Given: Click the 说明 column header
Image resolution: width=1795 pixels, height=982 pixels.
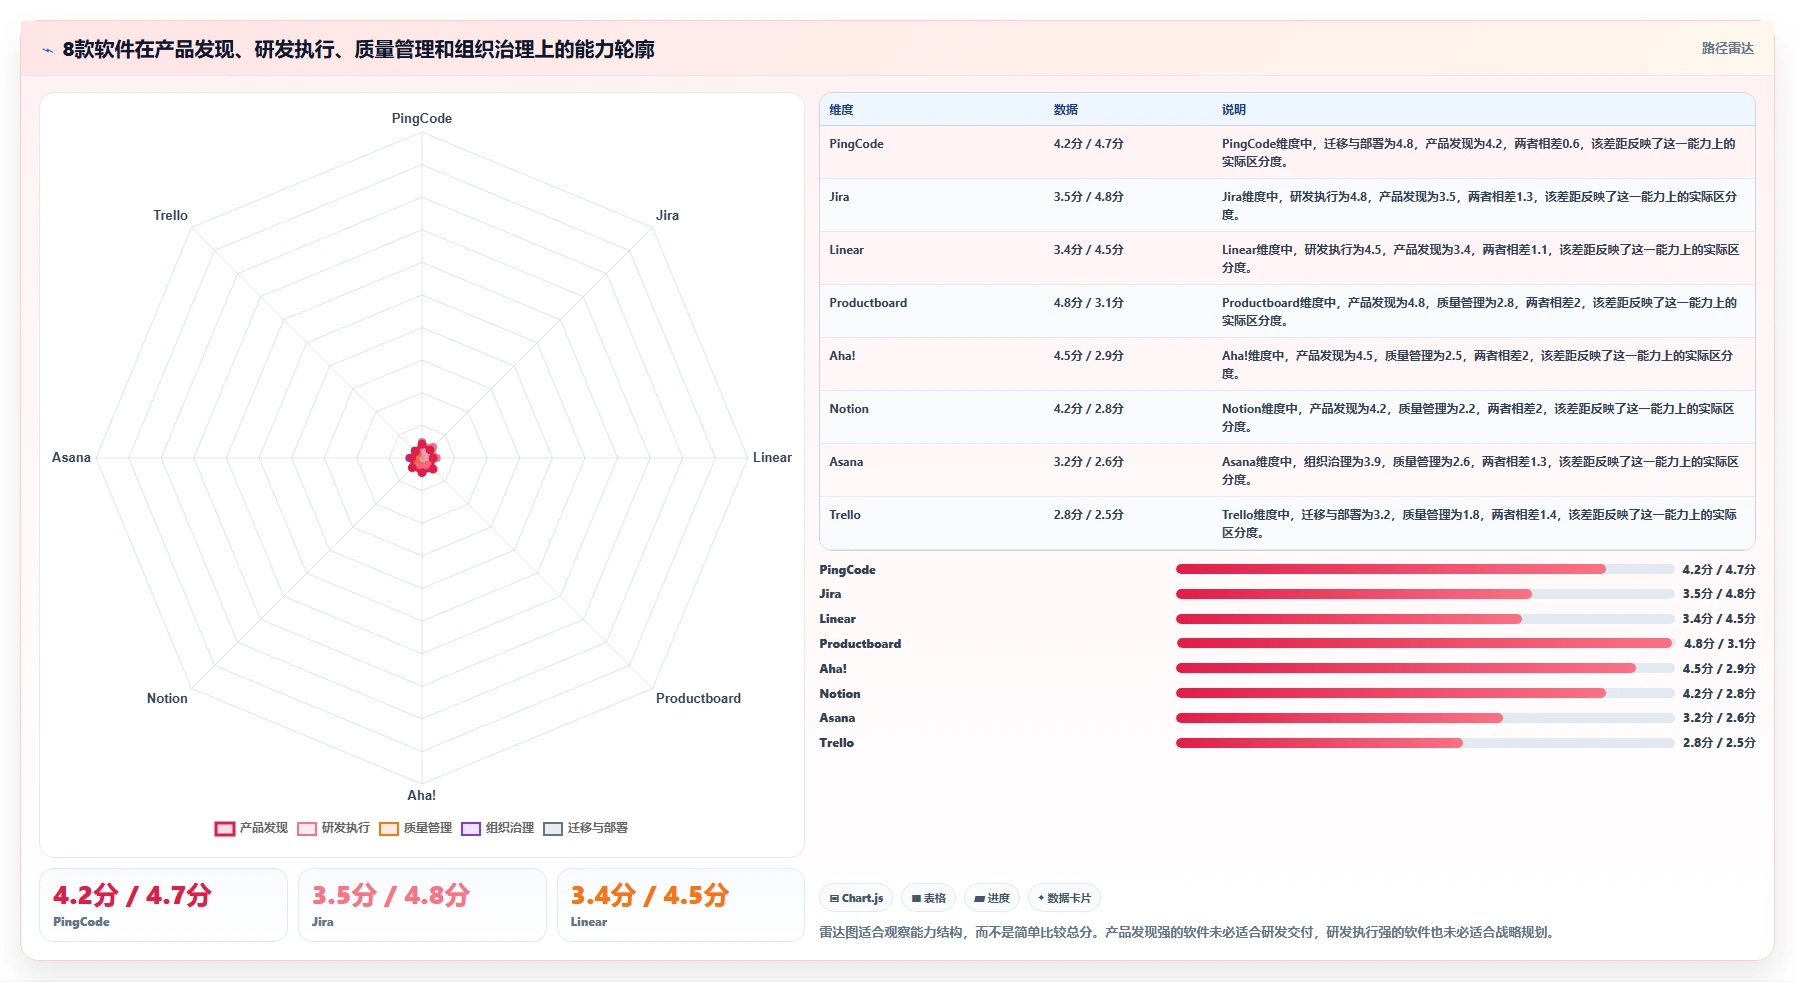Looking at the screenshot, I should click(x=1234, y=110).
